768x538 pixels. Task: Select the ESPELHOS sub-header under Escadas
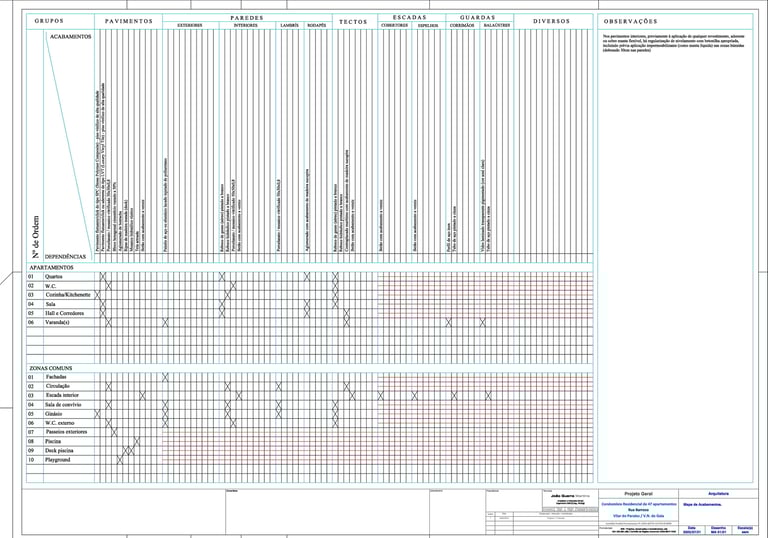(428, 25)
